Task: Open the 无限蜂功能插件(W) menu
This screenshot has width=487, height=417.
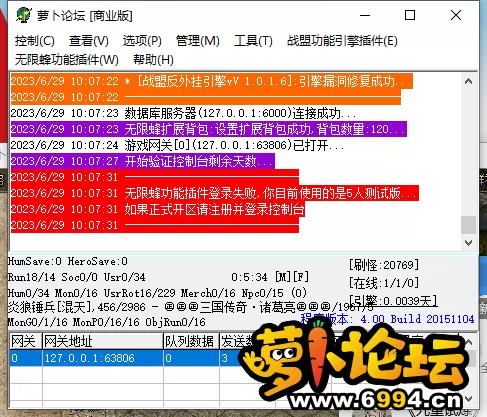Action: (67, 60)
